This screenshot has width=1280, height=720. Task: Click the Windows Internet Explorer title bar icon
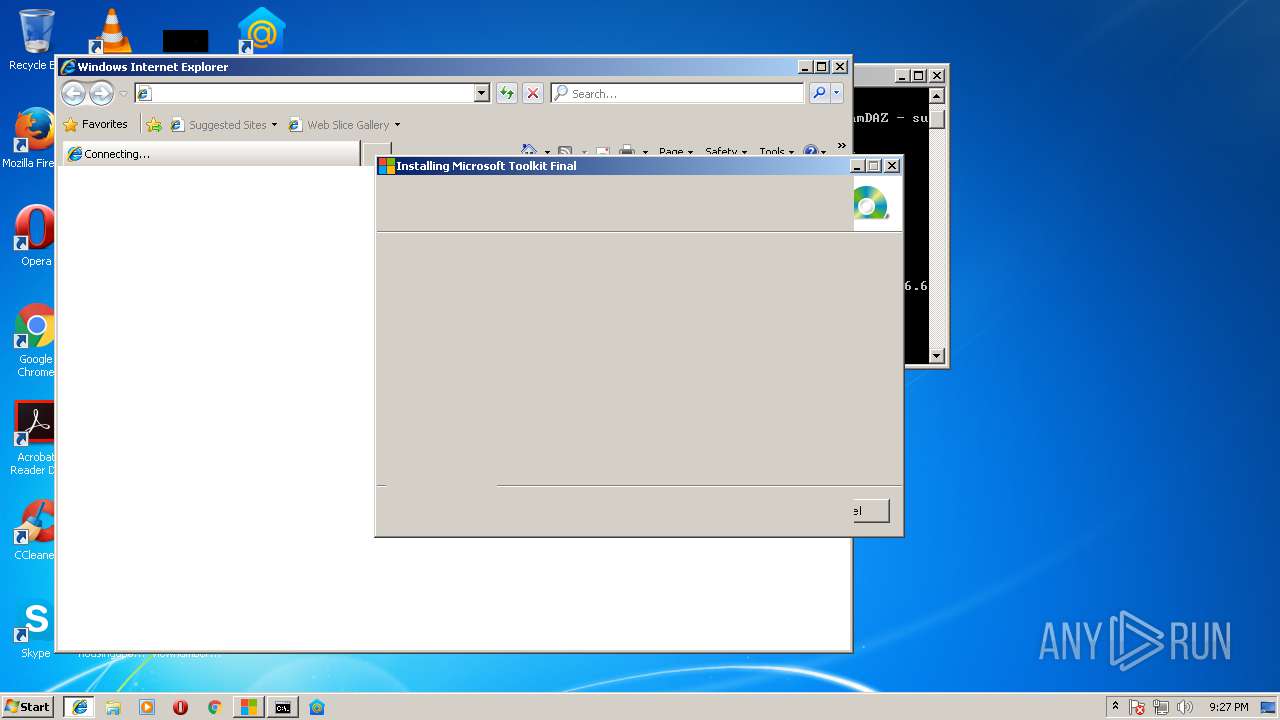pyautogui.click(x=68, y=67)
